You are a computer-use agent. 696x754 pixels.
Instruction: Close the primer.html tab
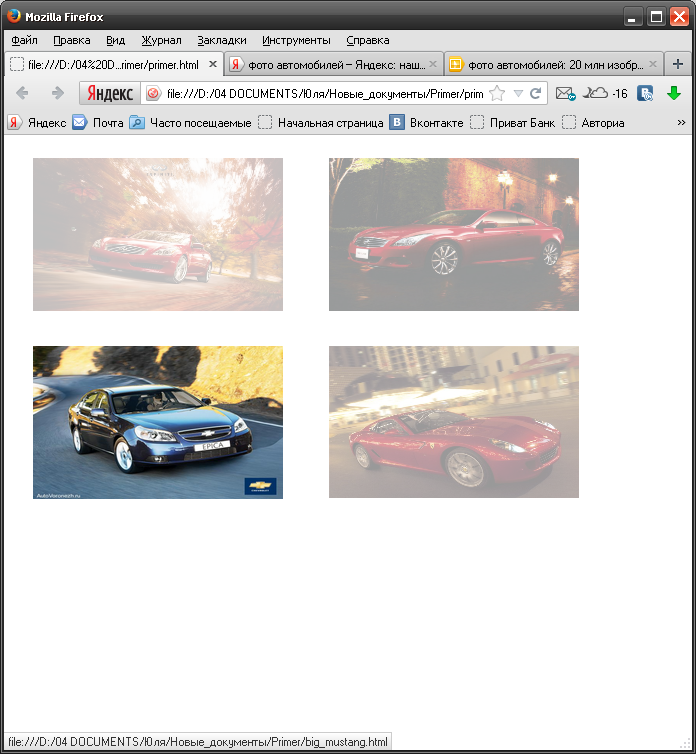(213, 64)
